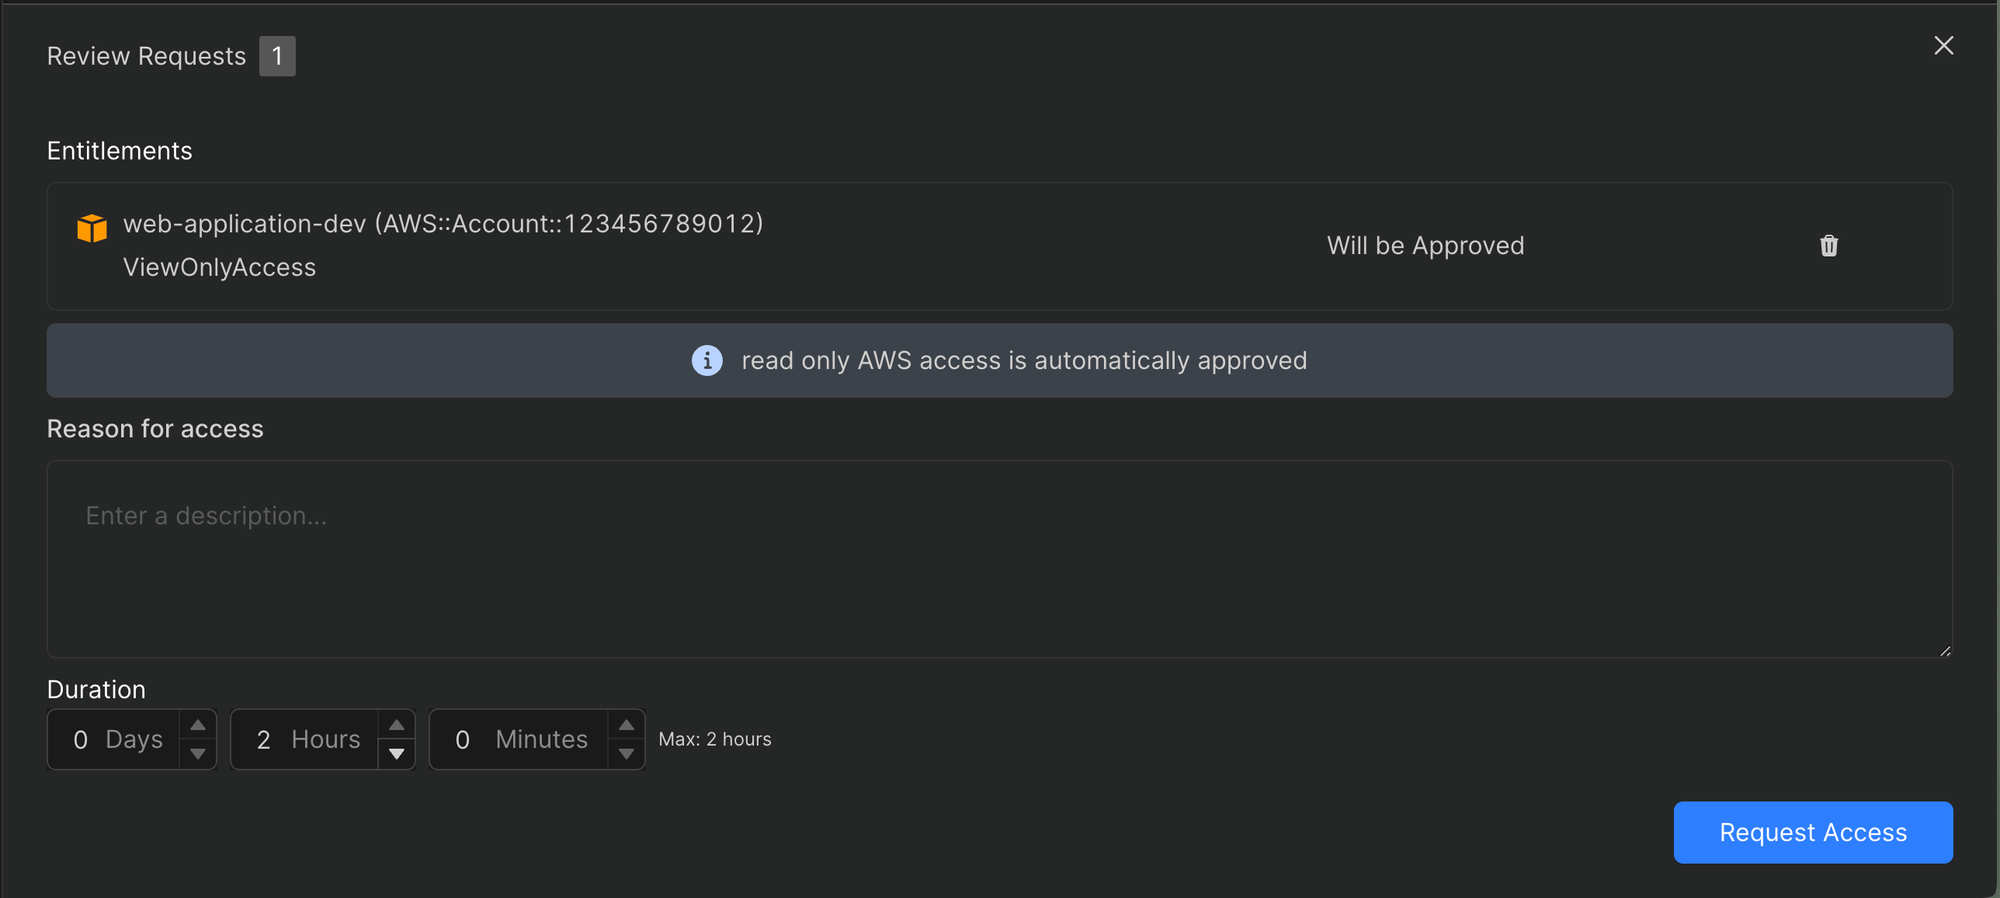Increase the Minutes duration value
The image size is (2000, 898).
627,725
